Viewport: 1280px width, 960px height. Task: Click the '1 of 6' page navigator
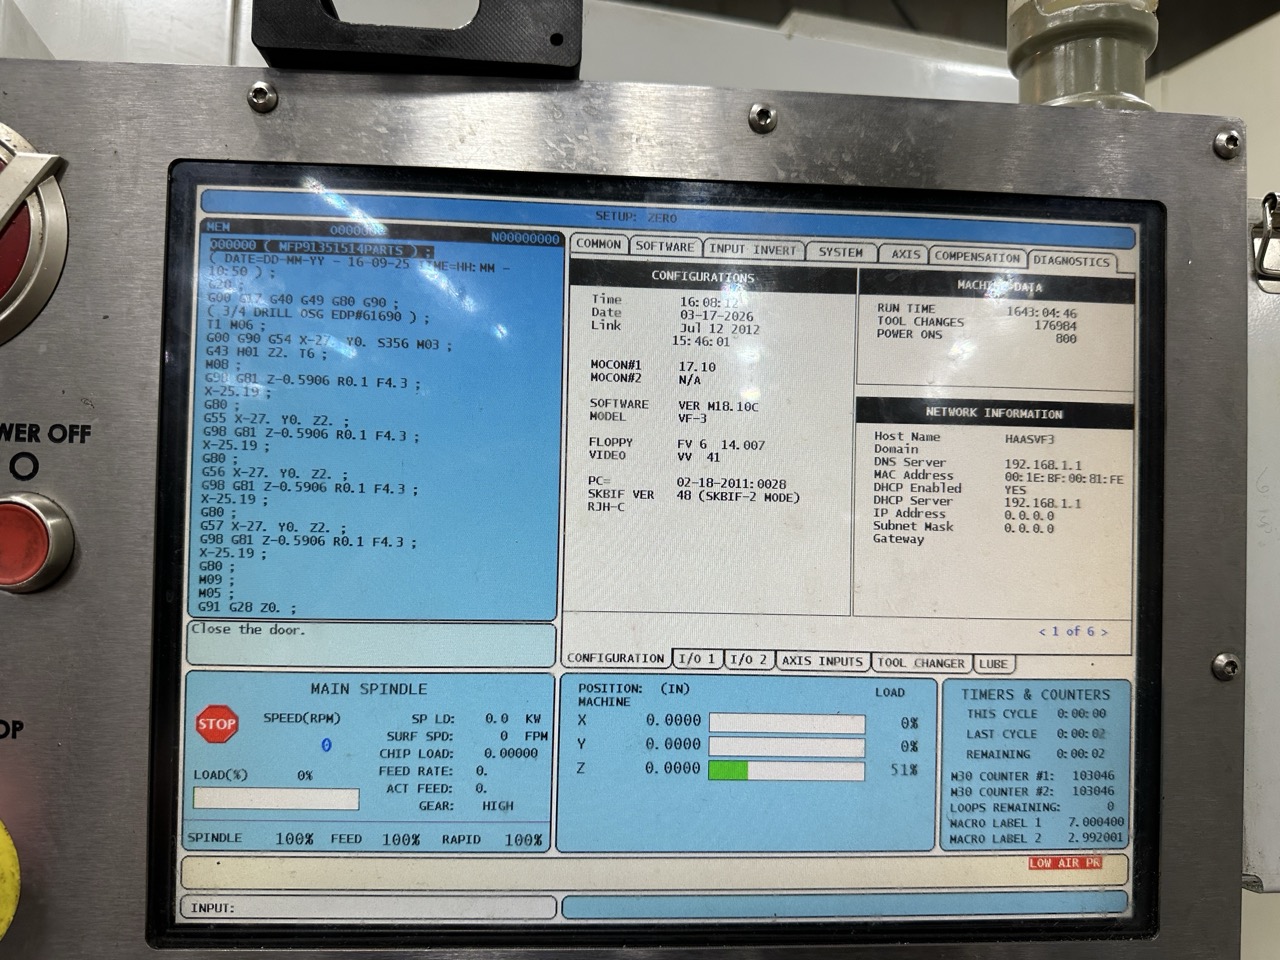point(1072,631)
